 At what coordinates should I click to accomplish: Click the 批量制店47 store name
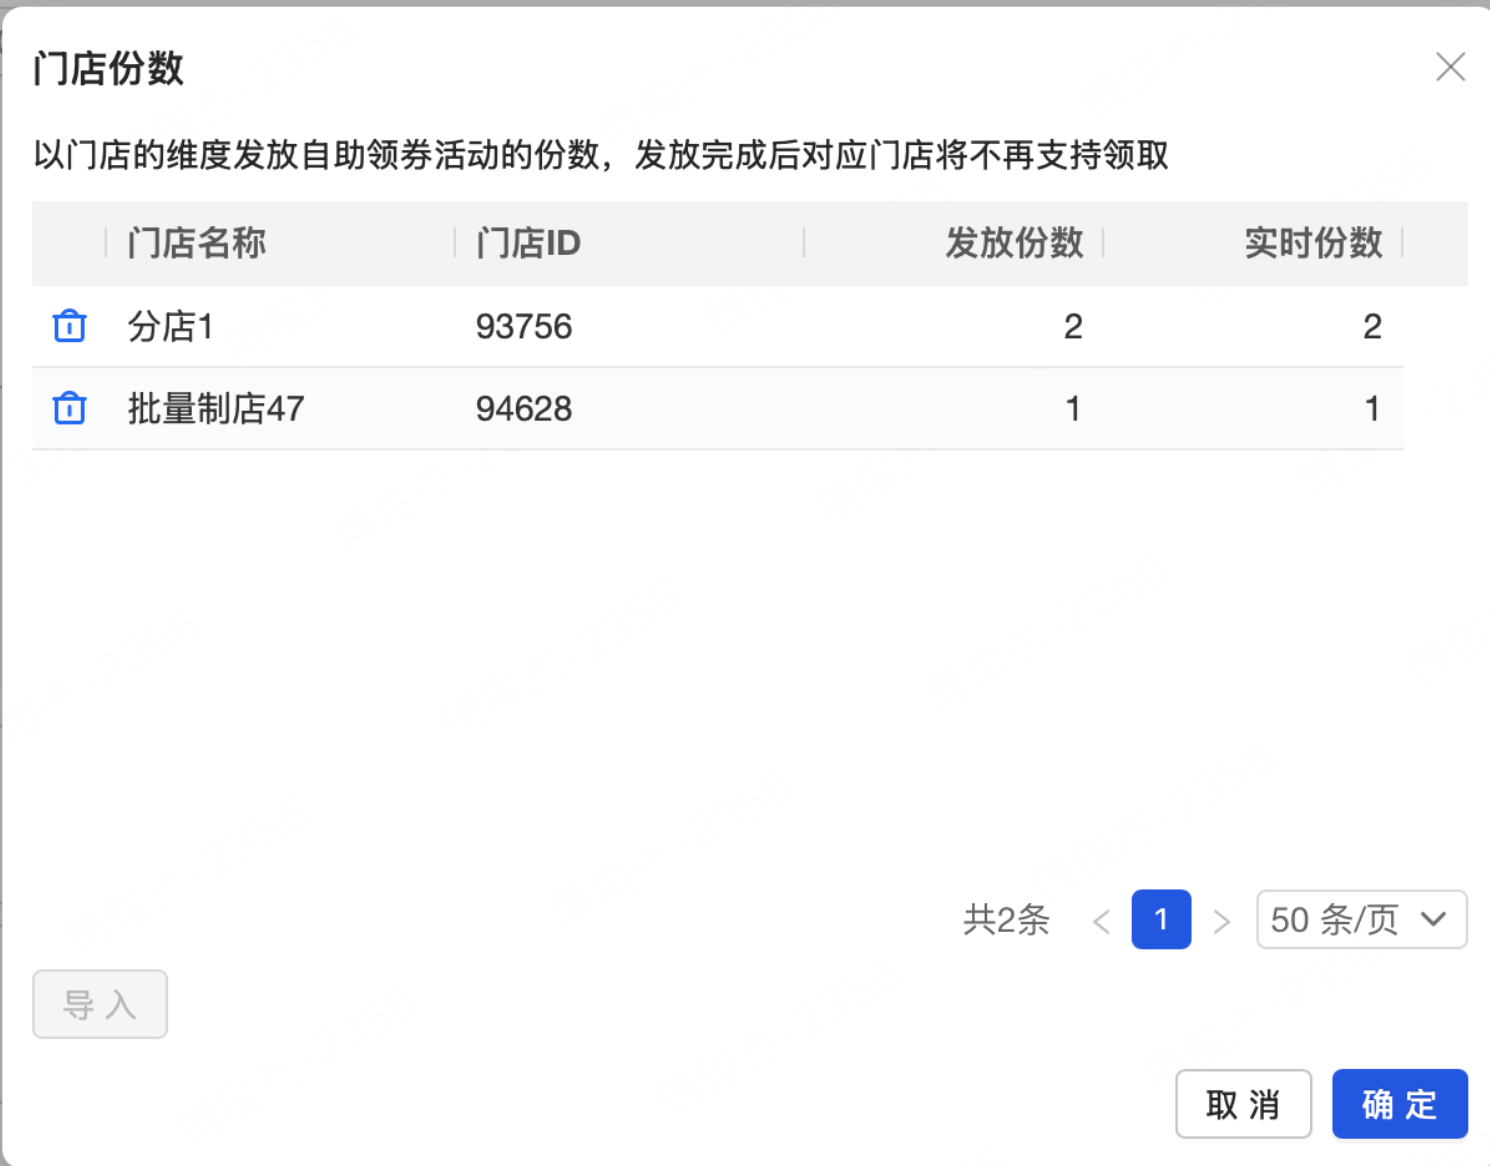pyautogui.click(x=215, y=408)
